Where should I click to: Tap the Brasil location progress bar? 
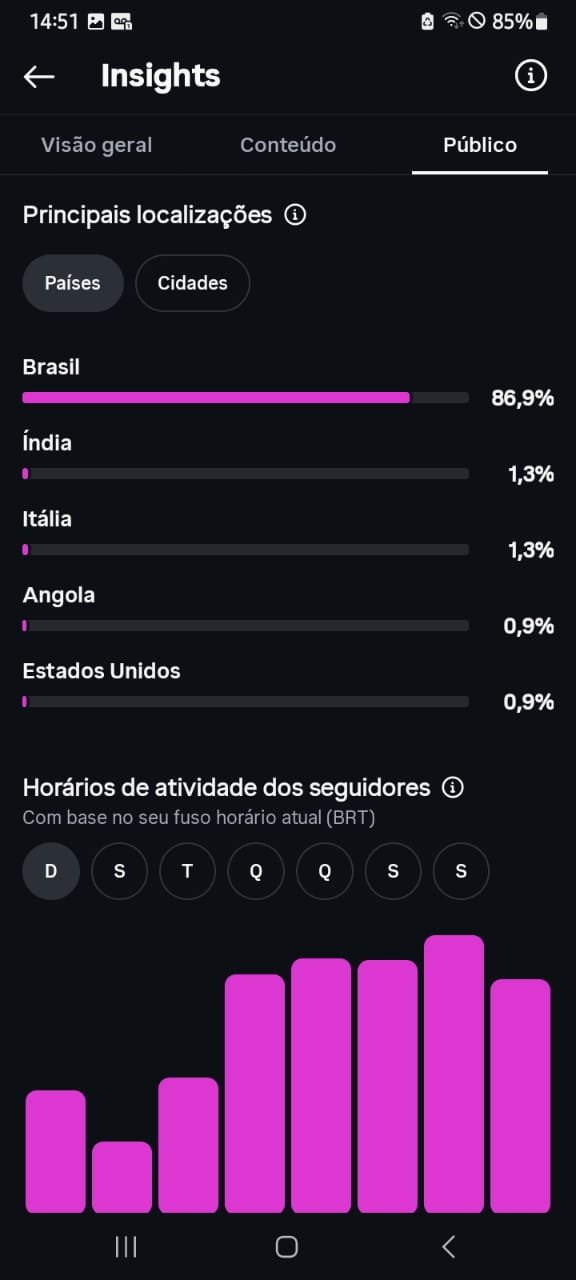(245, 397)
